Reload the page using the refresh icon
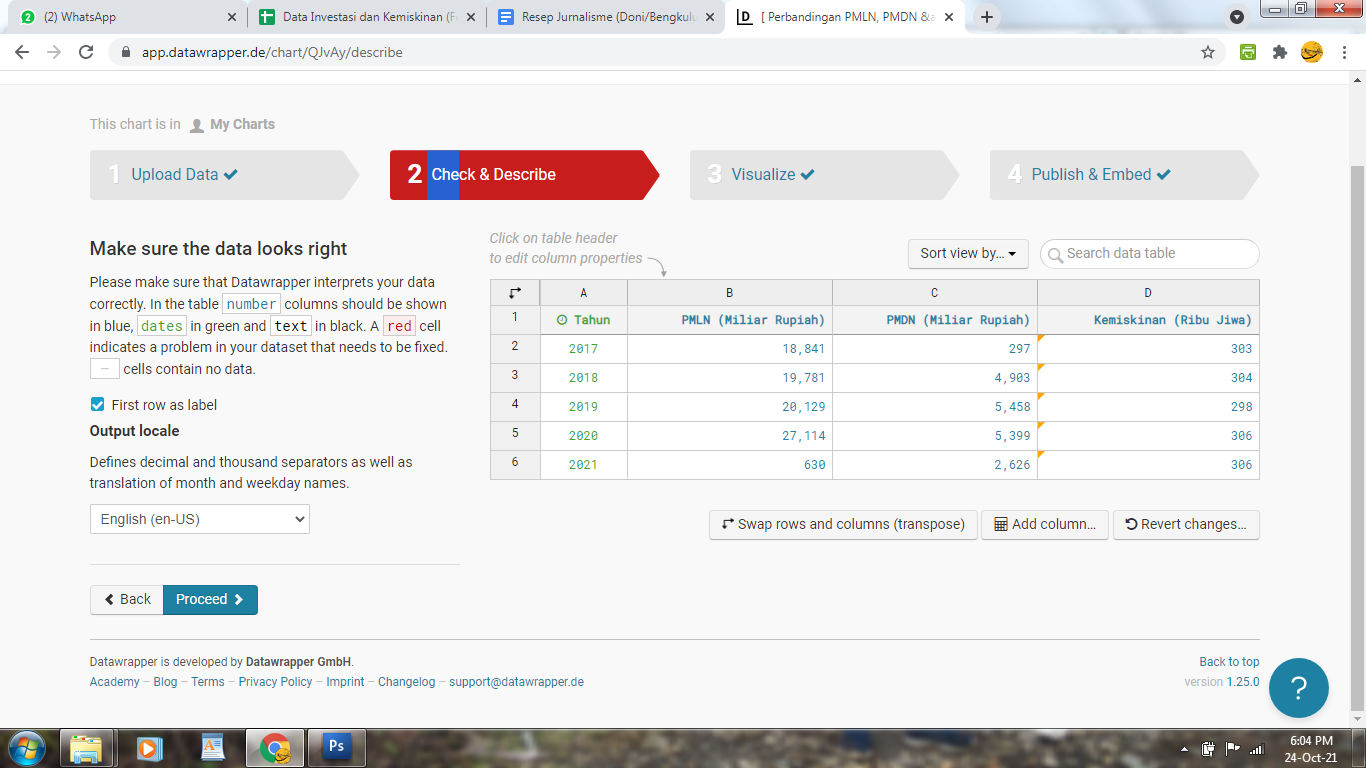This screenshot has width=1366, height=768. (86, 52)
